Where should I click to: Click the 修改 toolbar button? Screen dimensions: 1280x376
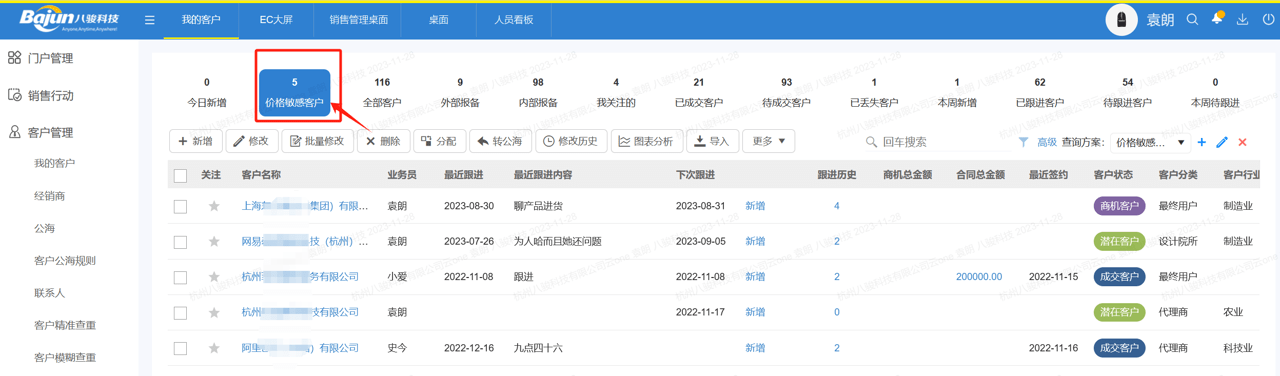(x=252, y=141)
